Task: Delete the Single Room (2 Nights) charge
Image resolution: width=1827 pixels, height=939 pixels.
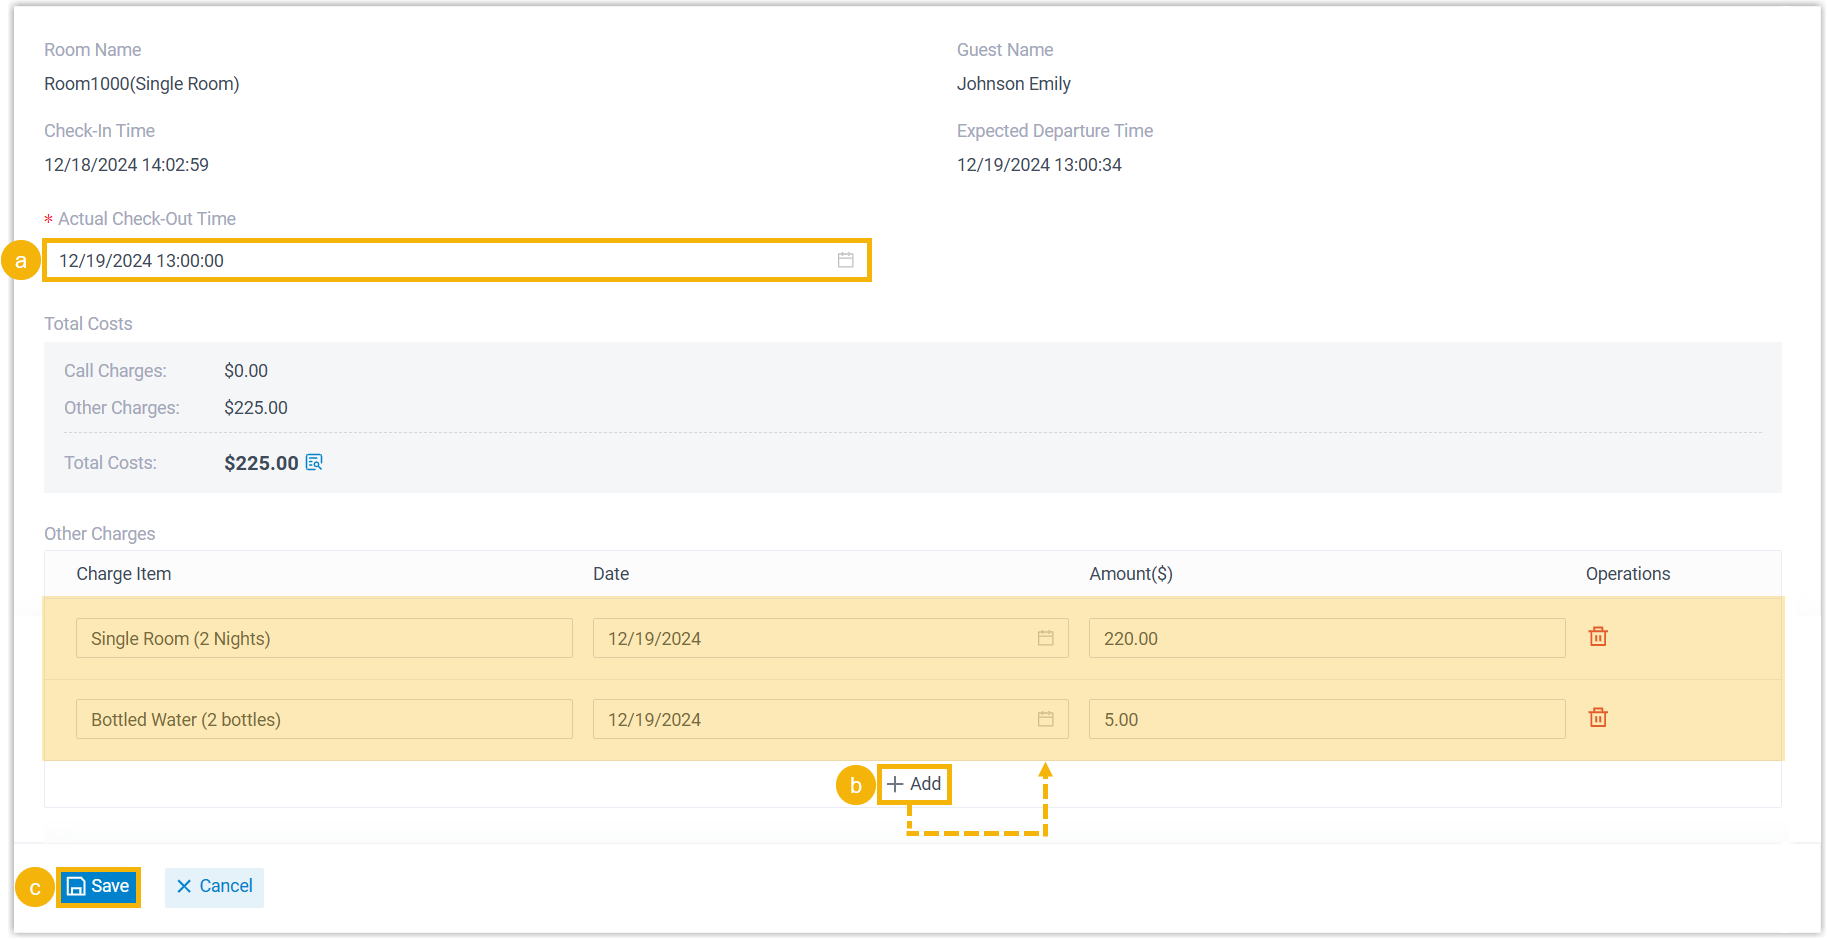Action: tap(1598, 637)
